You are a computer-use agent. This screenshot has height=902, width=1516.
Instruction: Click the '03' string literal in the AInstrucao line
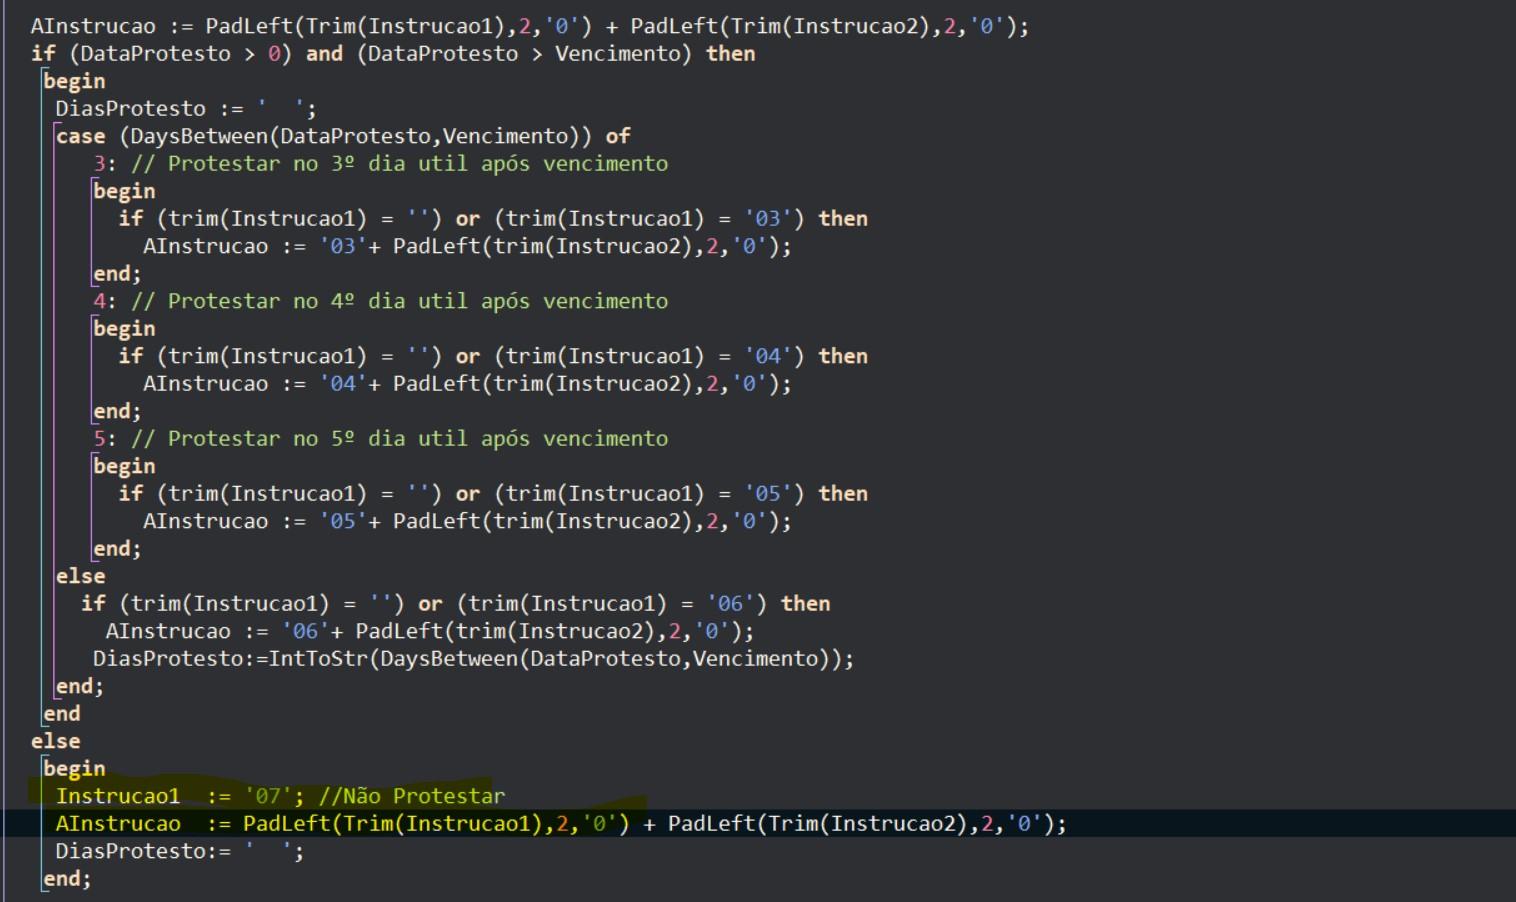343,246
